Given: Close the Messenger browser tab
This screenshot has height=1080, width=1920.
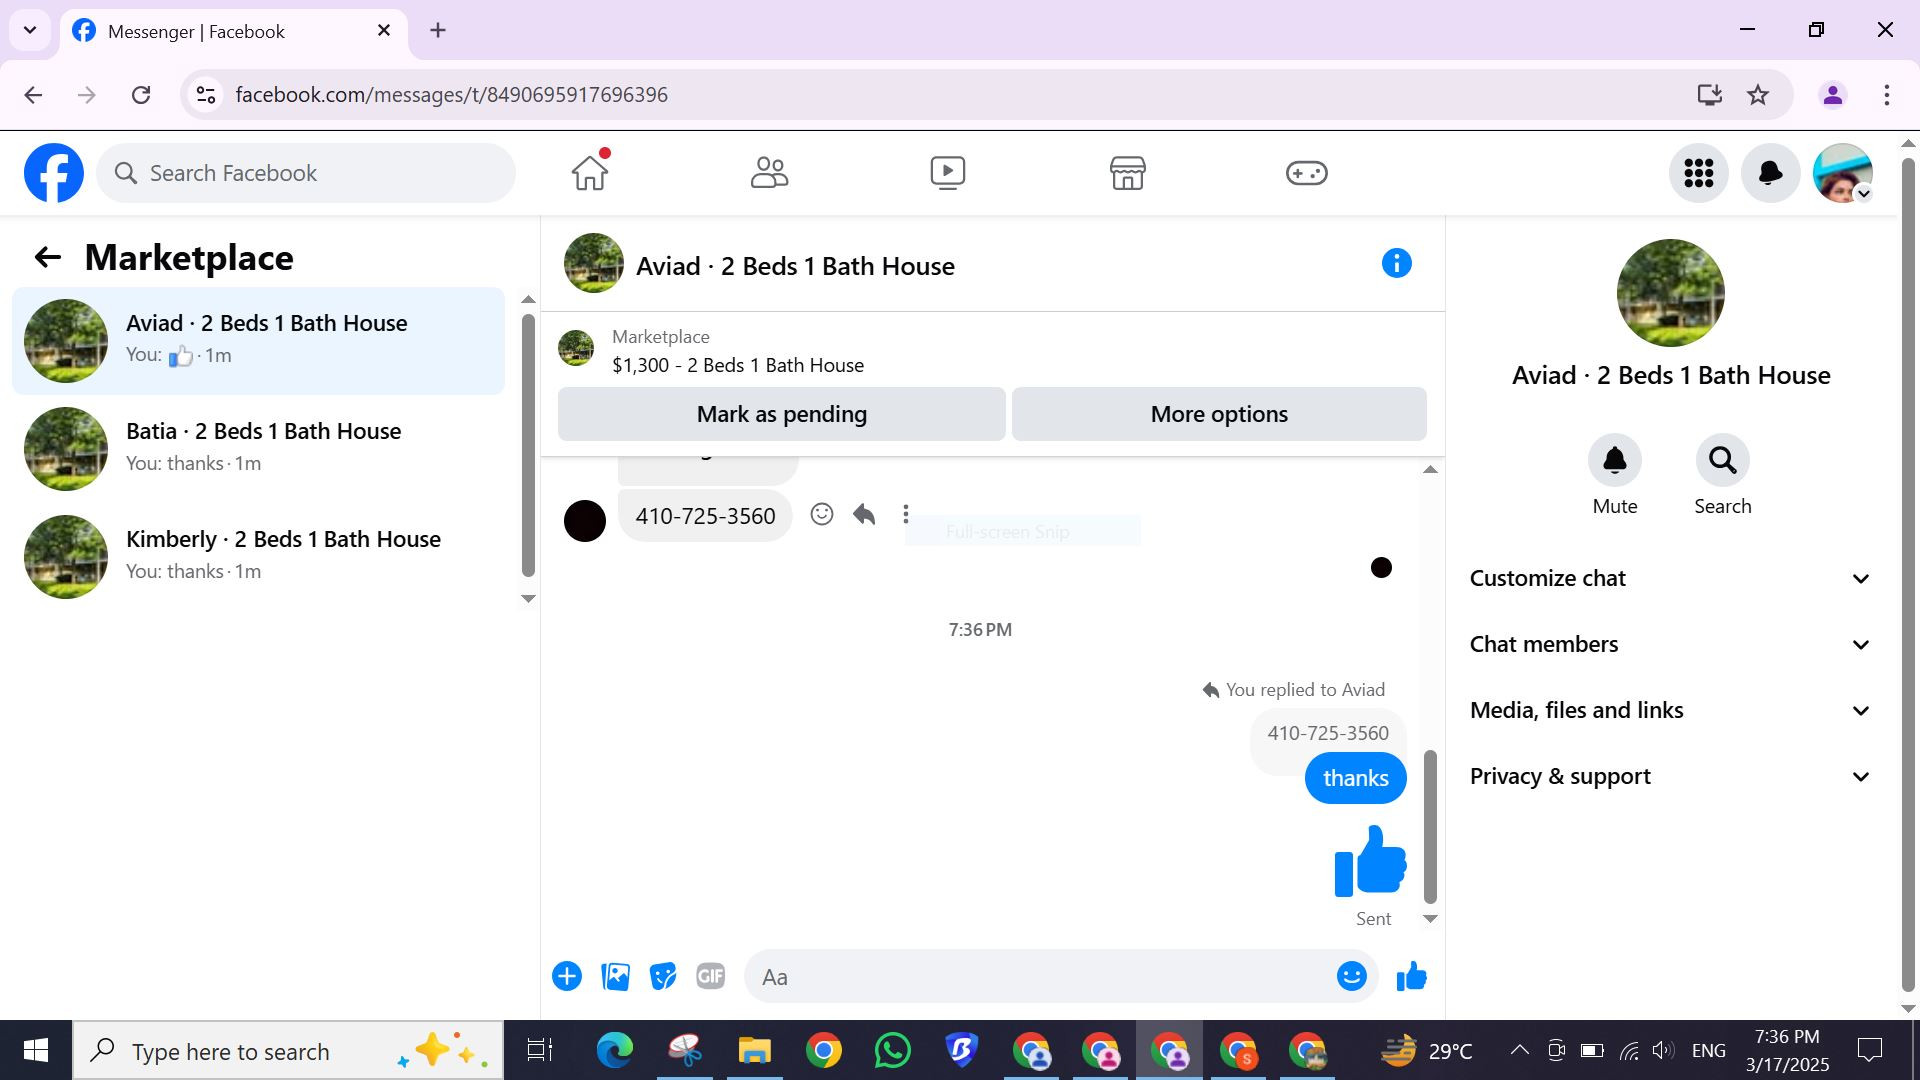Looking at the screenshot, I should [x=384, y=31].
